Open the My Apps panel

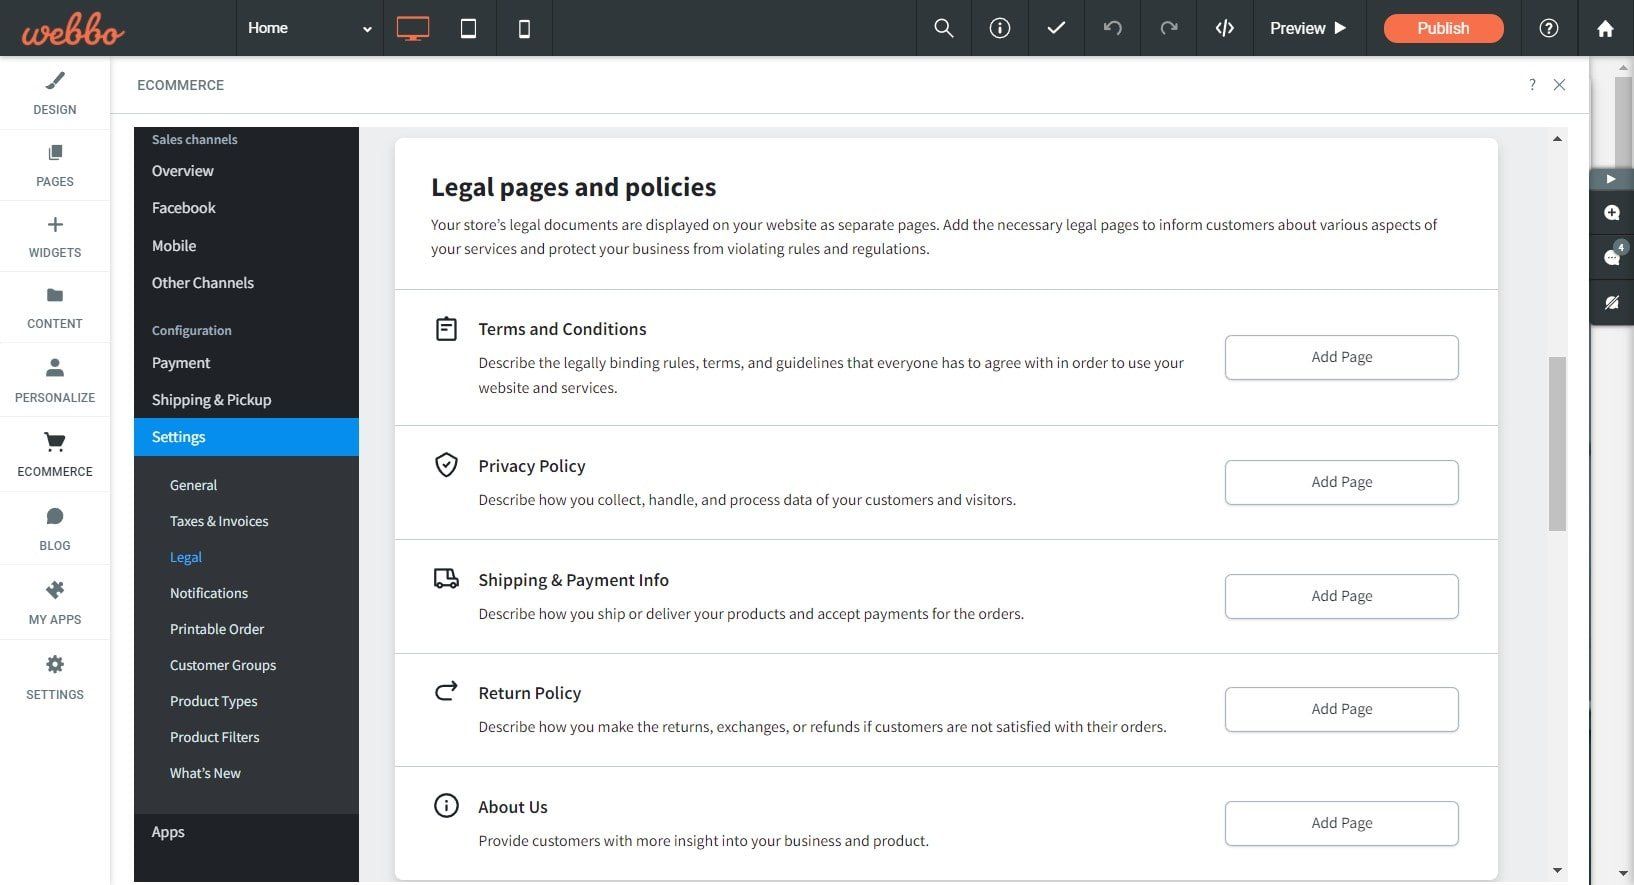(x=55, y=603)
